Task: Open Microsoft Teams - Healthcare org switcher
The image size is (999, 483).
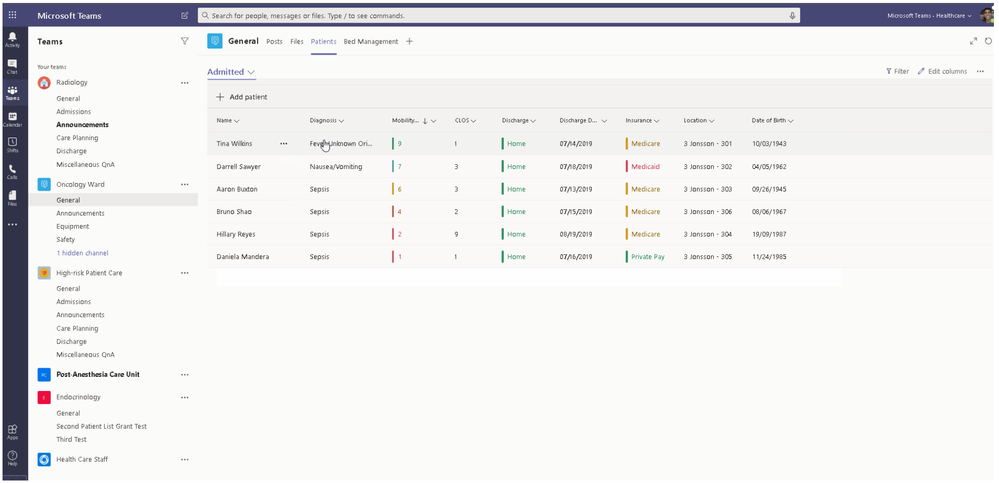Action: click(x=930, y=15)
